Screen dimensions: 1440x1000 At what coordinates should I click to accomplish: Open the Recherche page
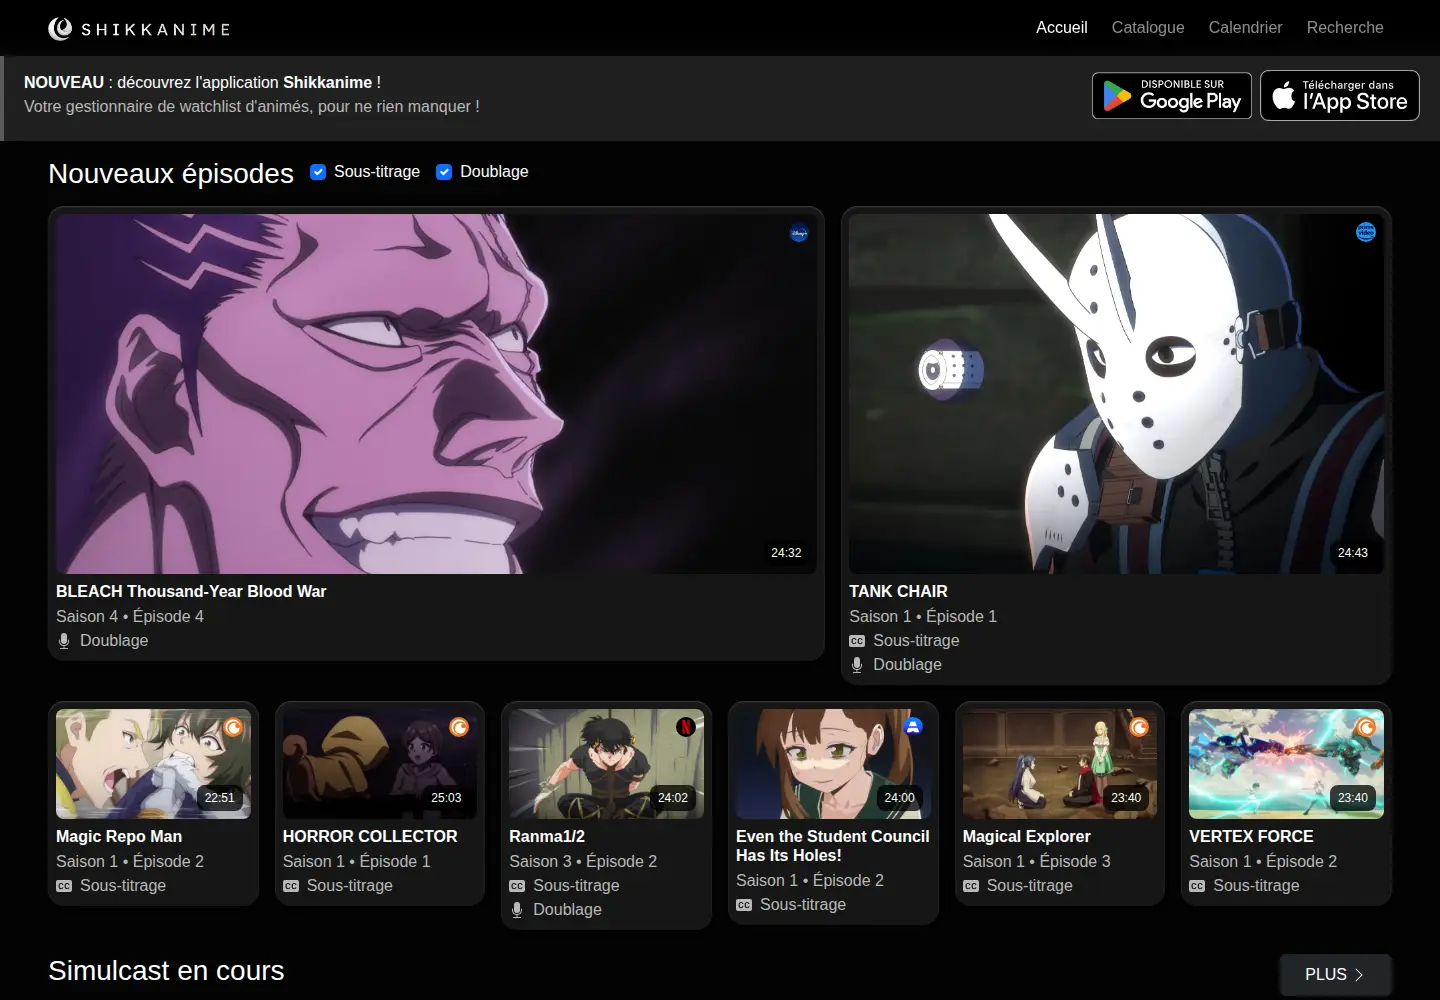[1345, 28]
